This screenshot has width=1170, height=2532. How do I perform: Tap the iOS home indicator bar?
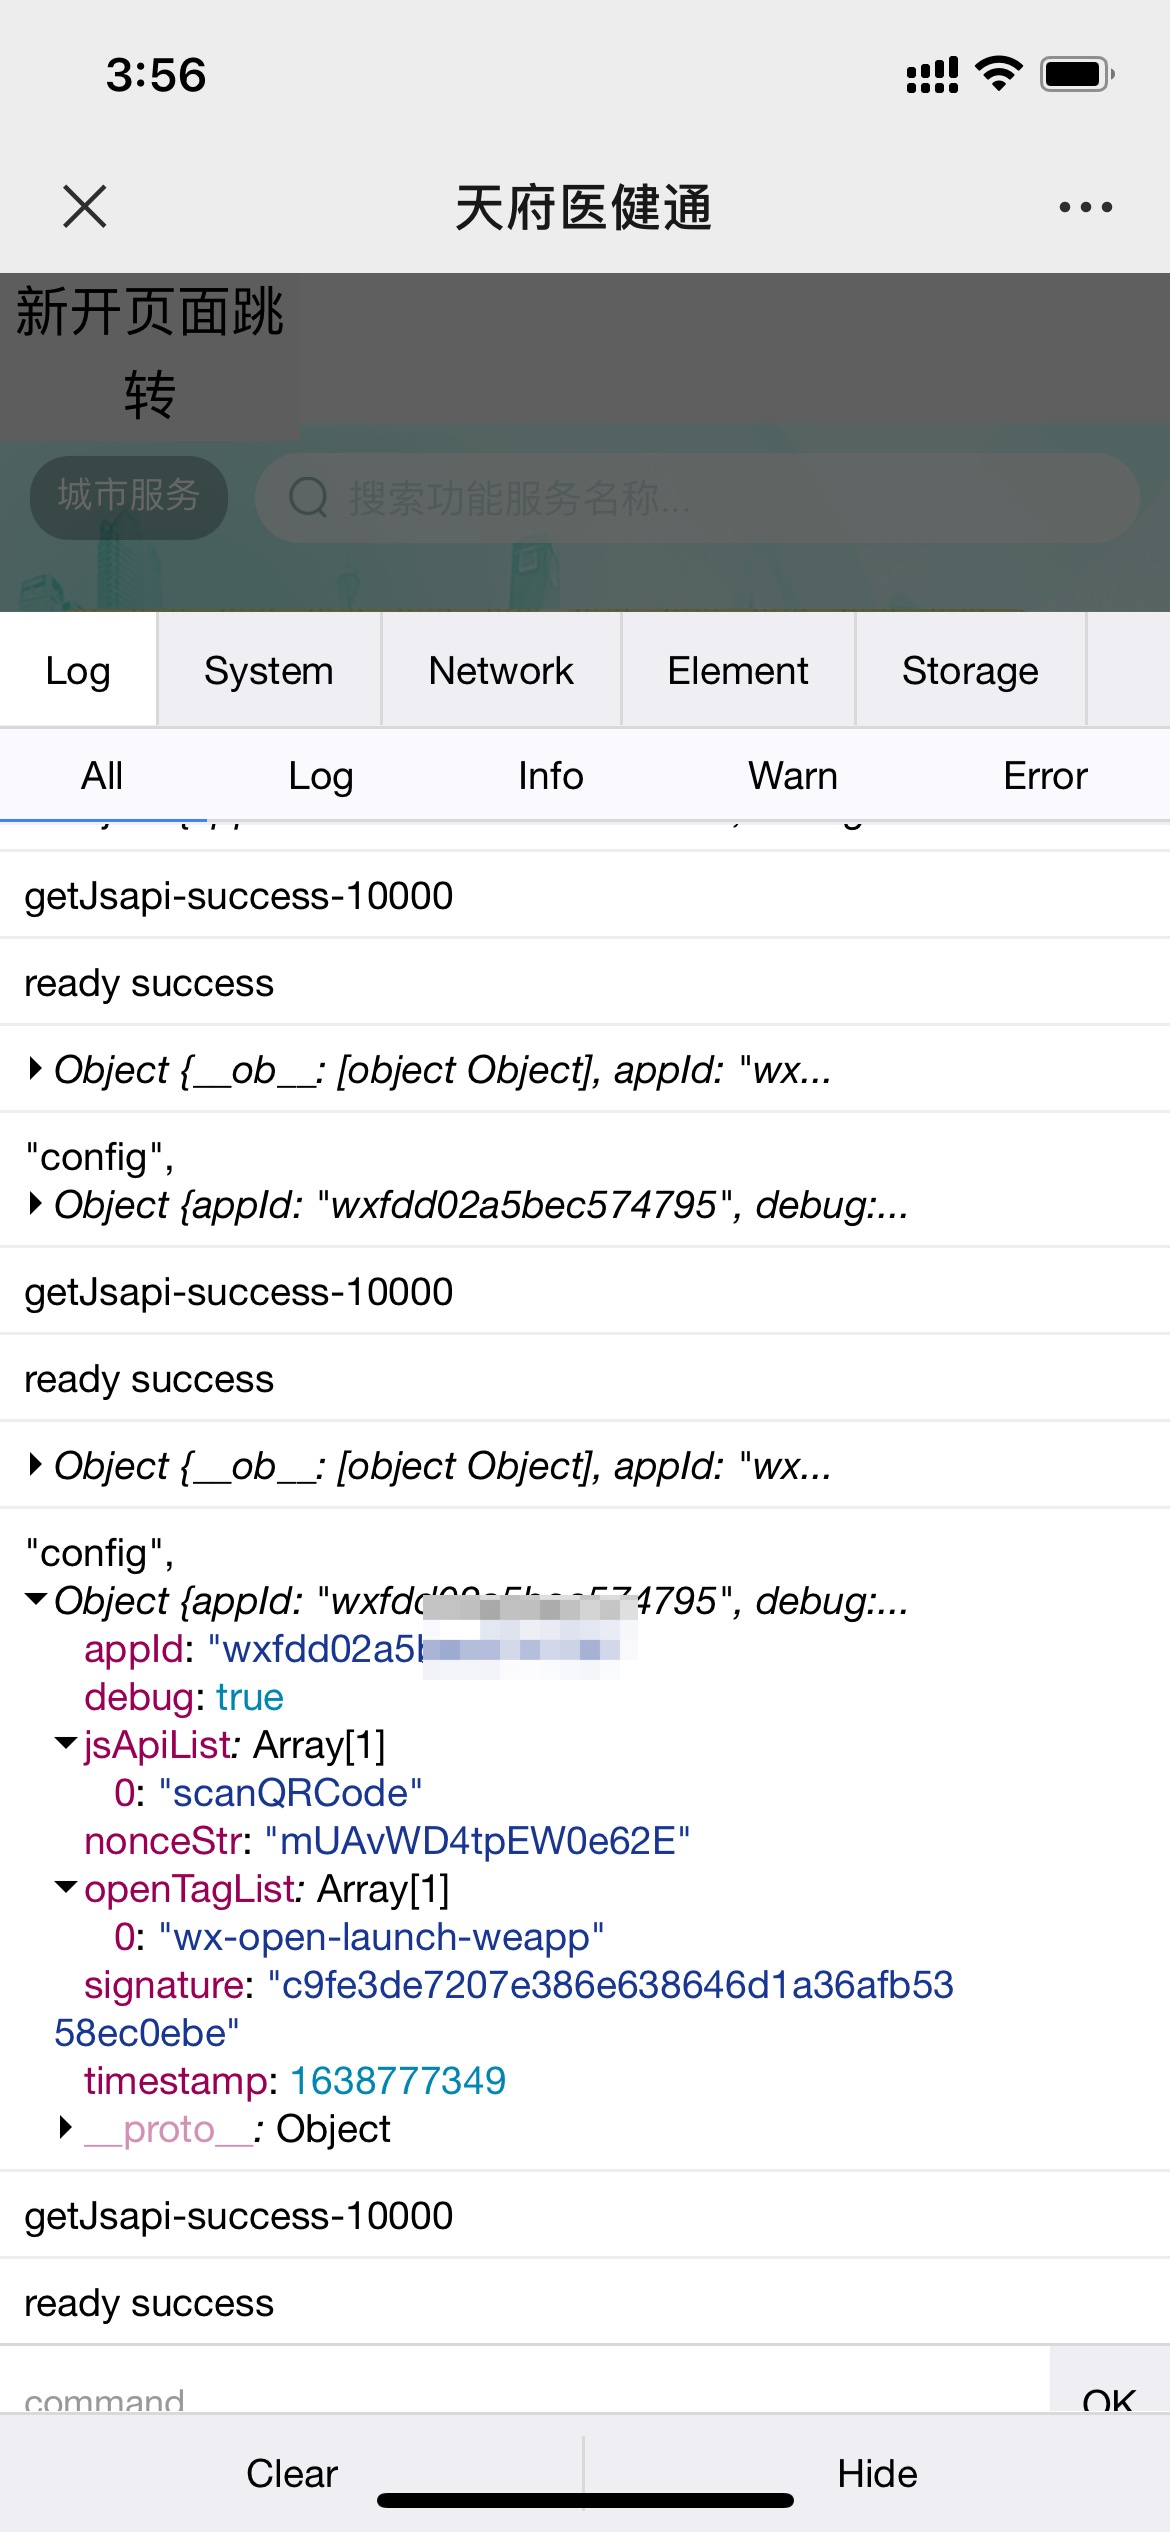pos(585,2500)
